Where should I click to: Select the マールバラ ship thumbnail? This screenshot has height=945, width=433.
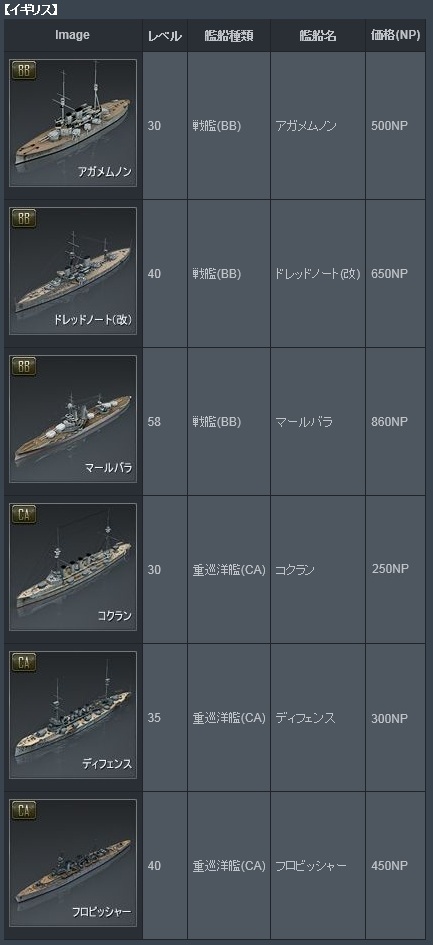tap(73, 419)
